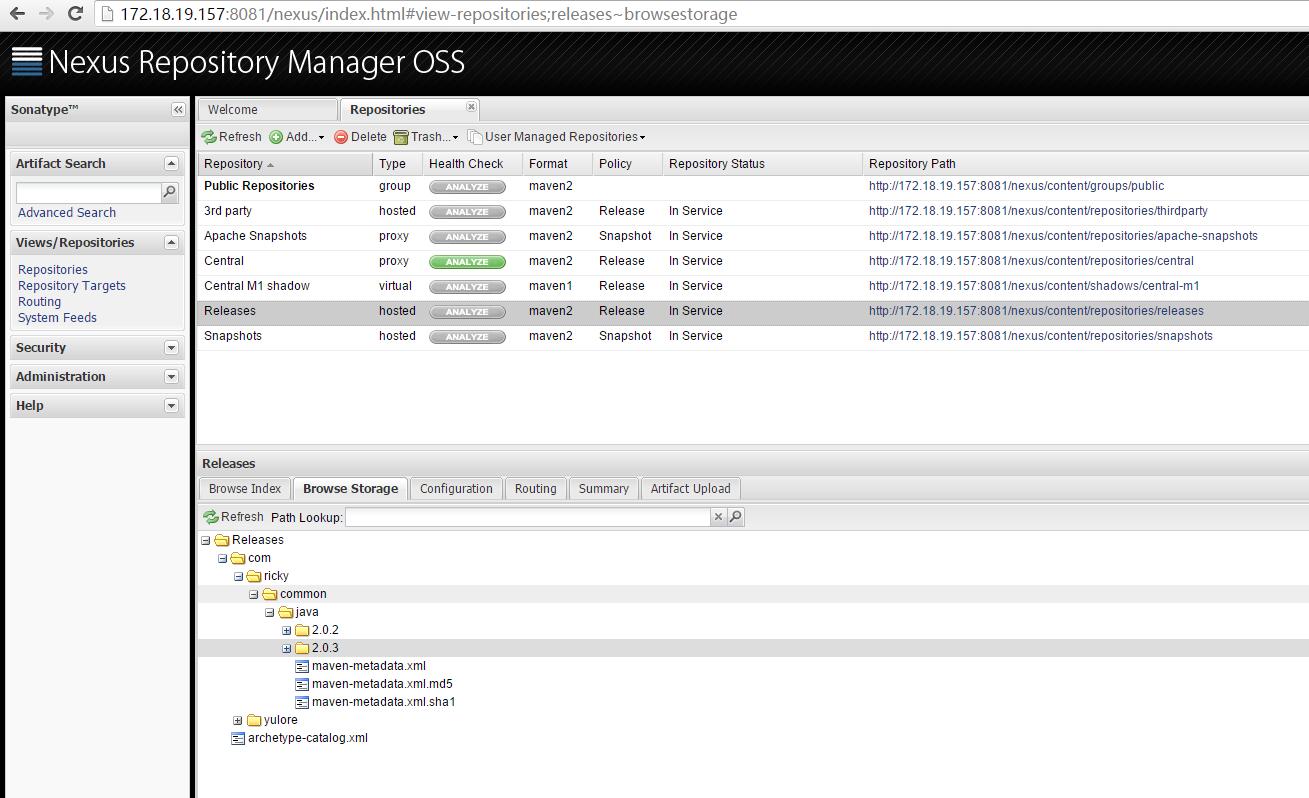
Task: Clear the Path Lookup field with X icon
Action: click(718, 517)
